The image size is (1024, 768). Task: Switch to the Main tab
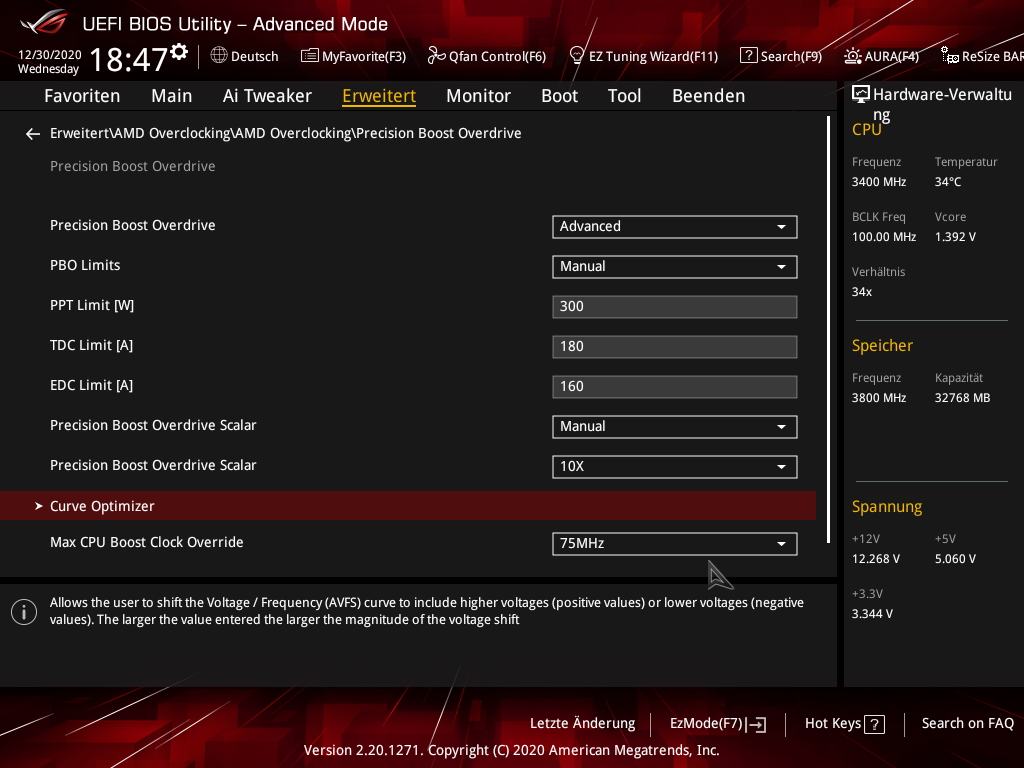(172, 96)
